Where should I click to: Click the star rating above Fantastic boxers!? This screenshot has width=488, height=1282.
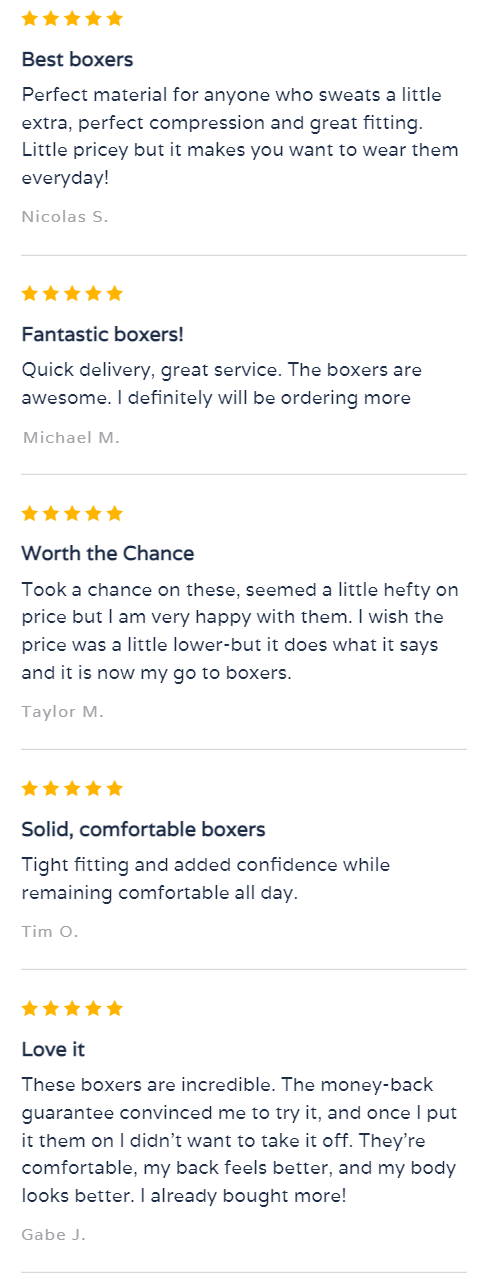tap(72, 293)
